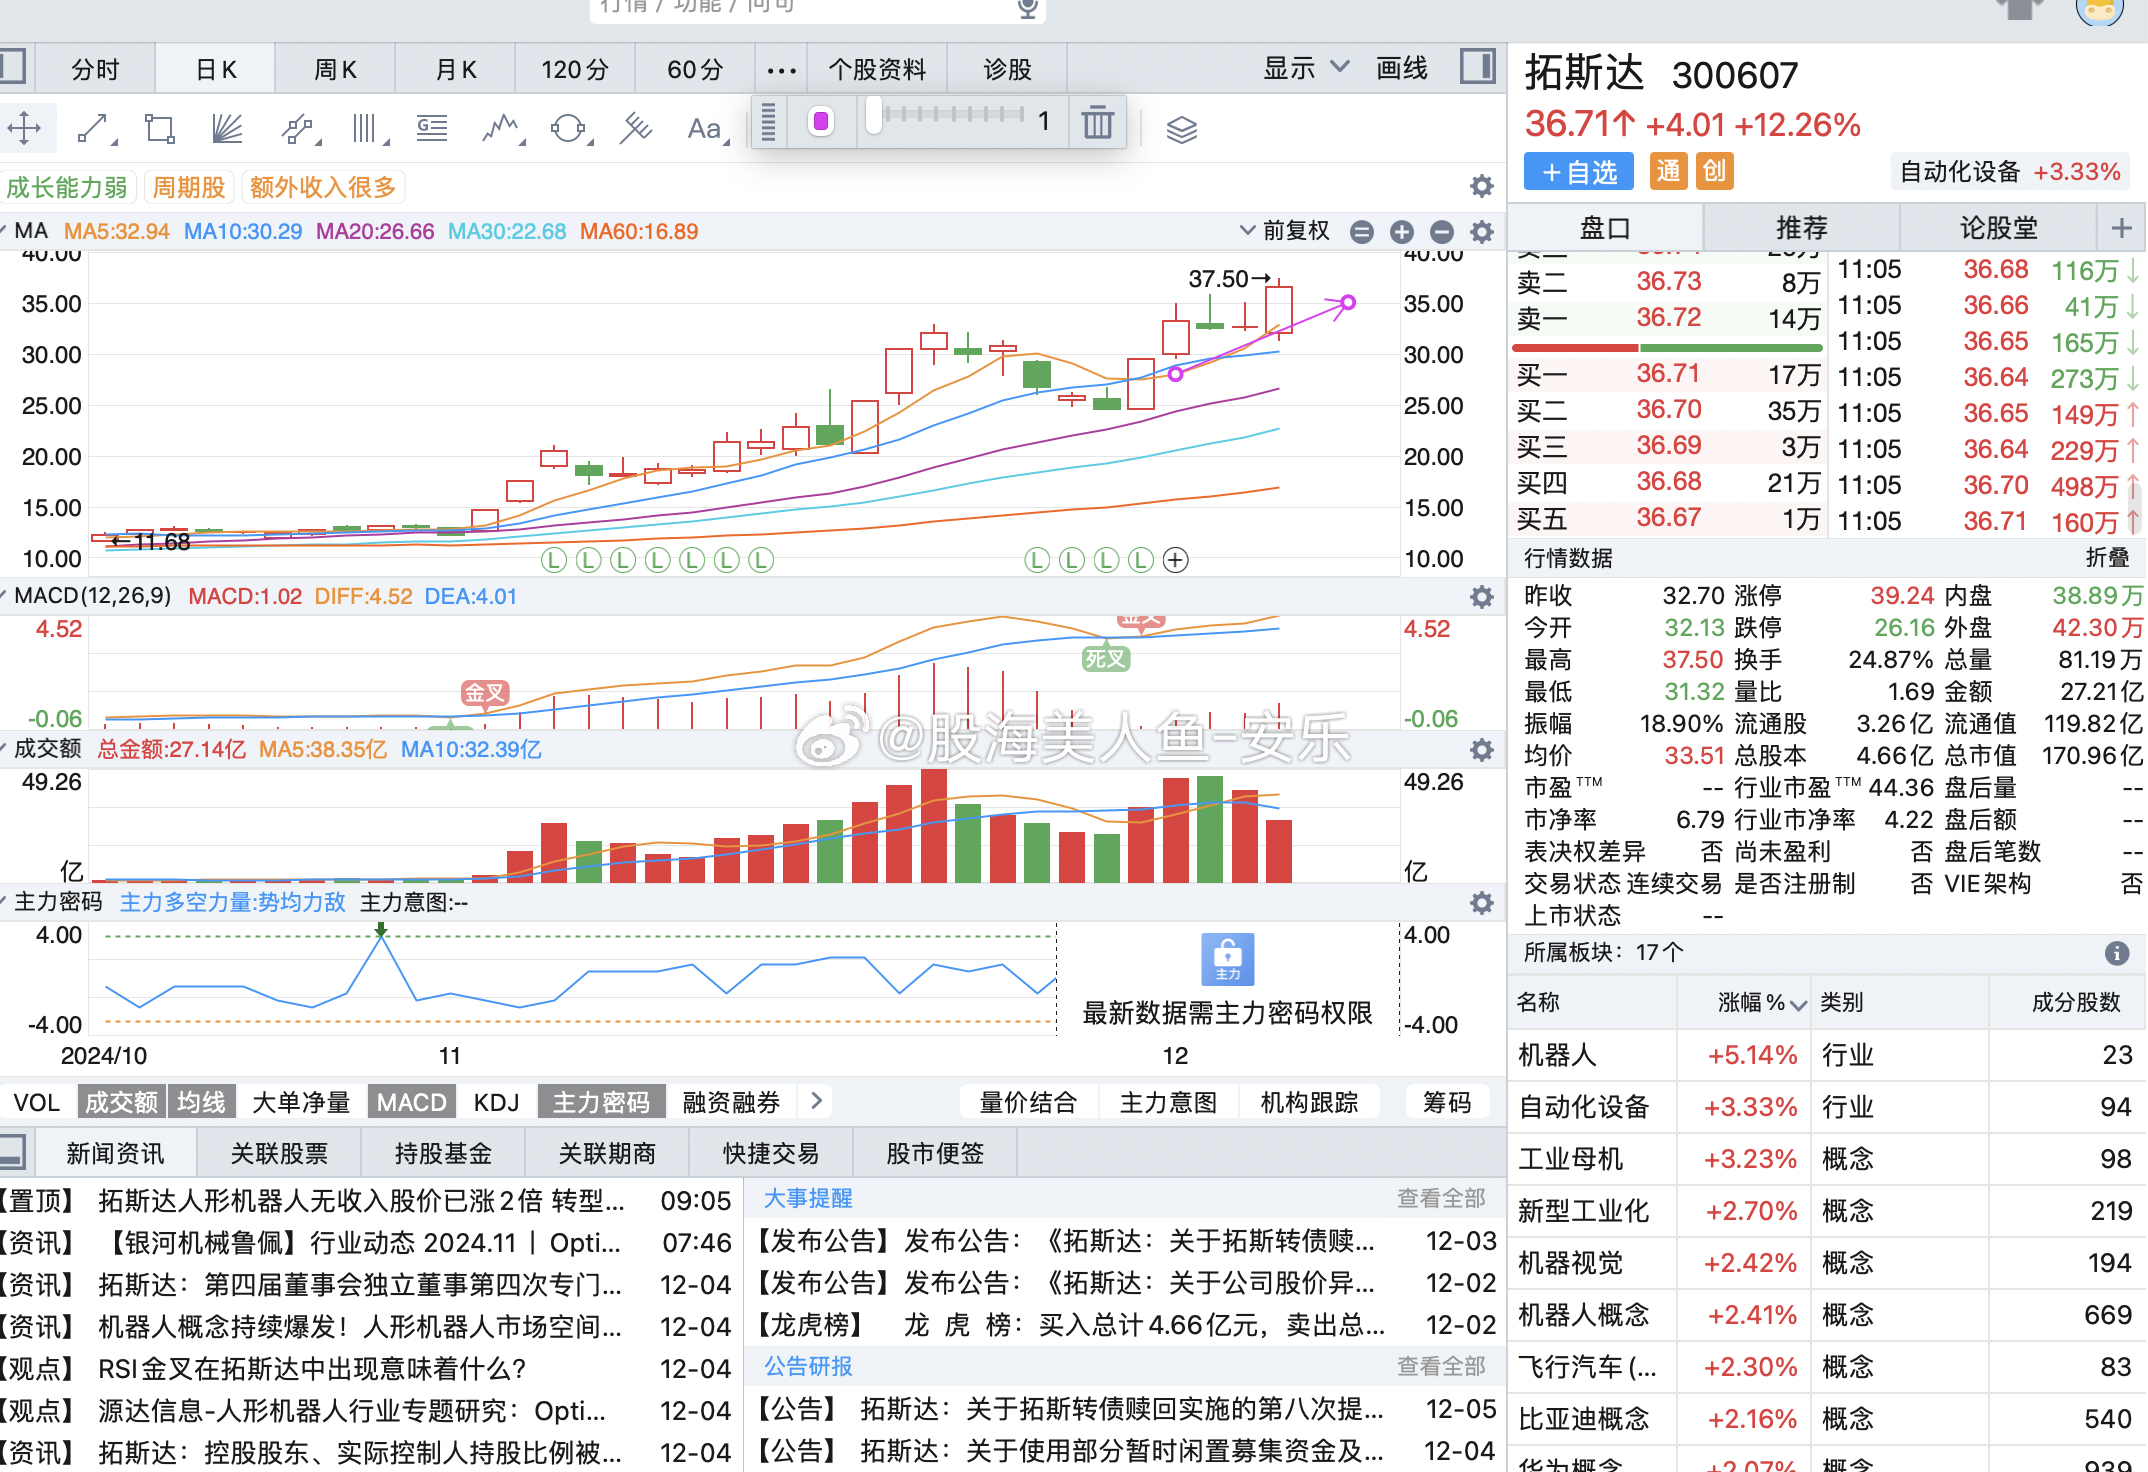Click 主力意图 button
The height and width of the screenshot is (1472, 2148).
click(1168, 1102)
